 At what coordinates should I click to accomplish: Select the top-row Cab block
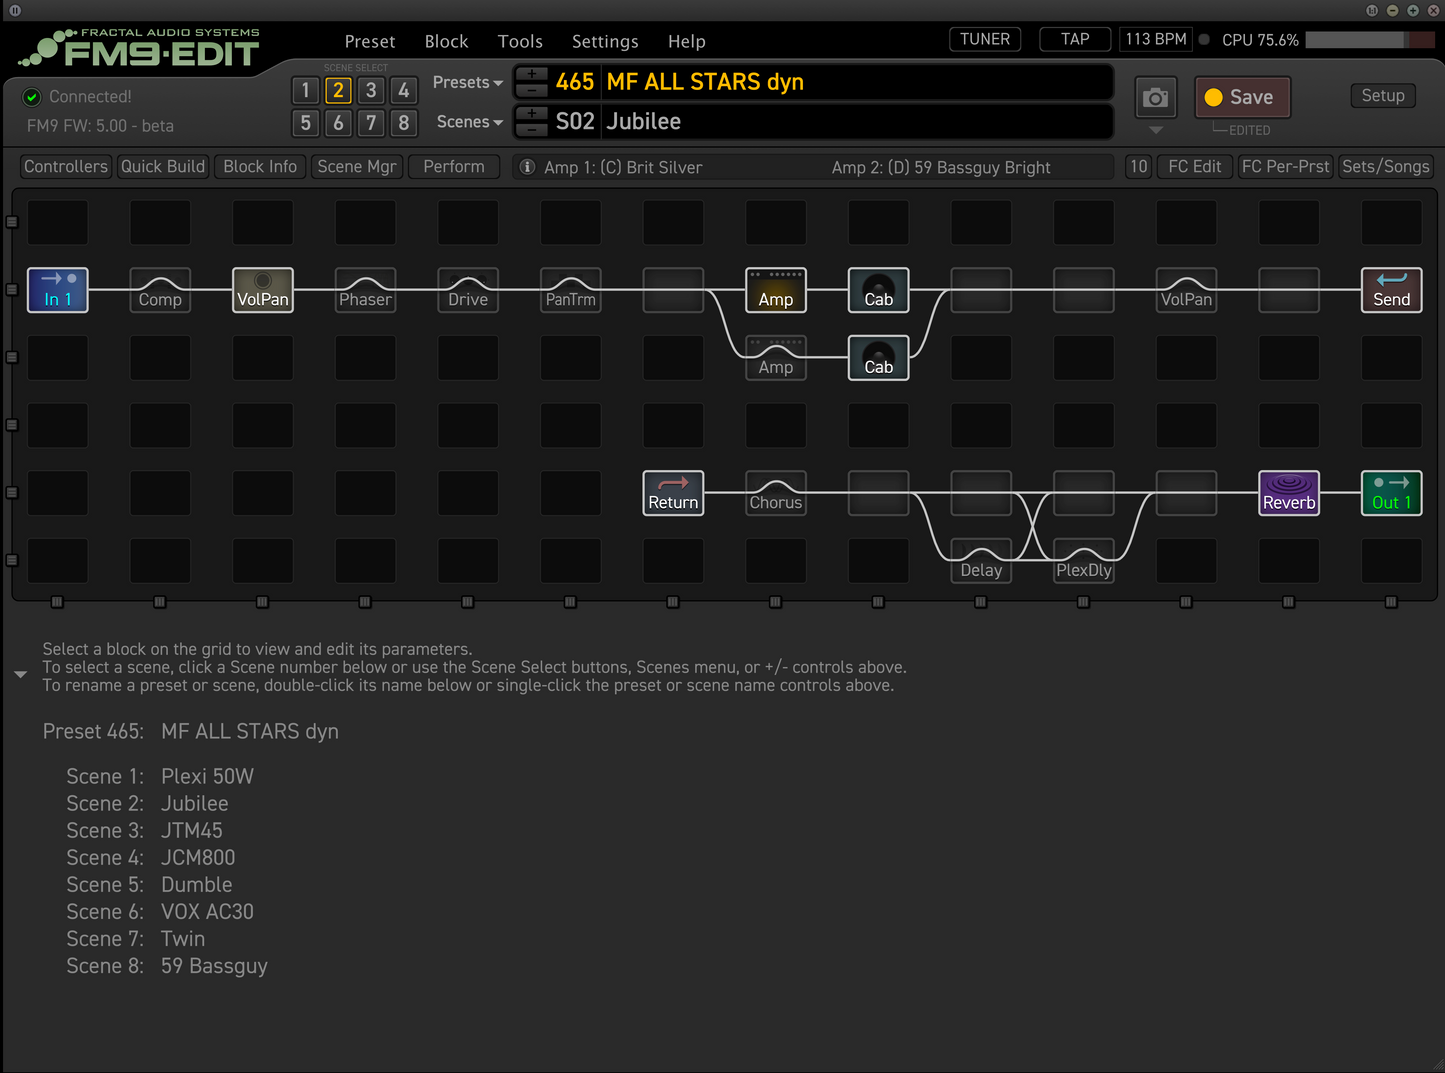(878, 290)
